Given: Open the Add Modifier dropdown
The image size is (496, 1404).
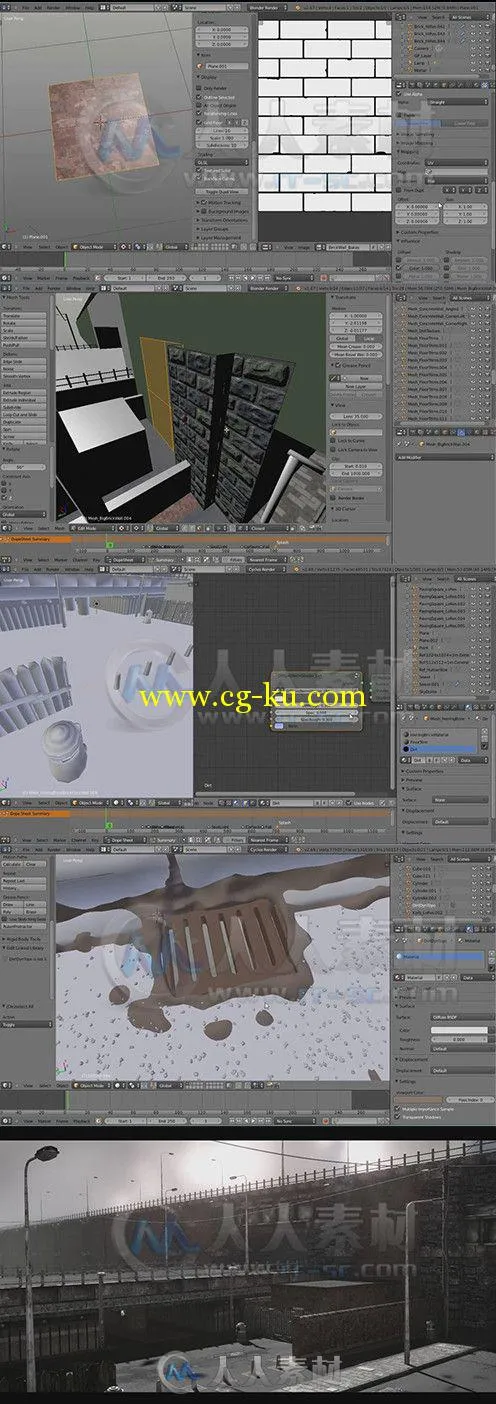Looking at the screenshot, I should pyautogui.click(x=445, y=457).
